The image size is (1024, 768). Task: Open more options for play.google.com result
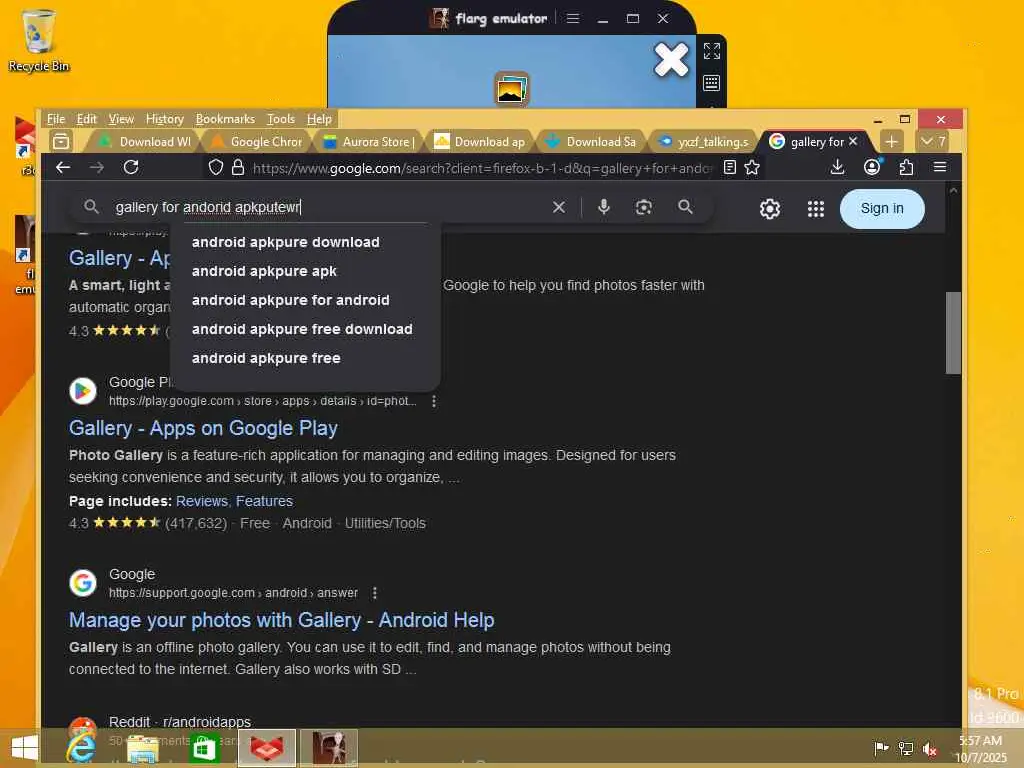pos(434,401)
